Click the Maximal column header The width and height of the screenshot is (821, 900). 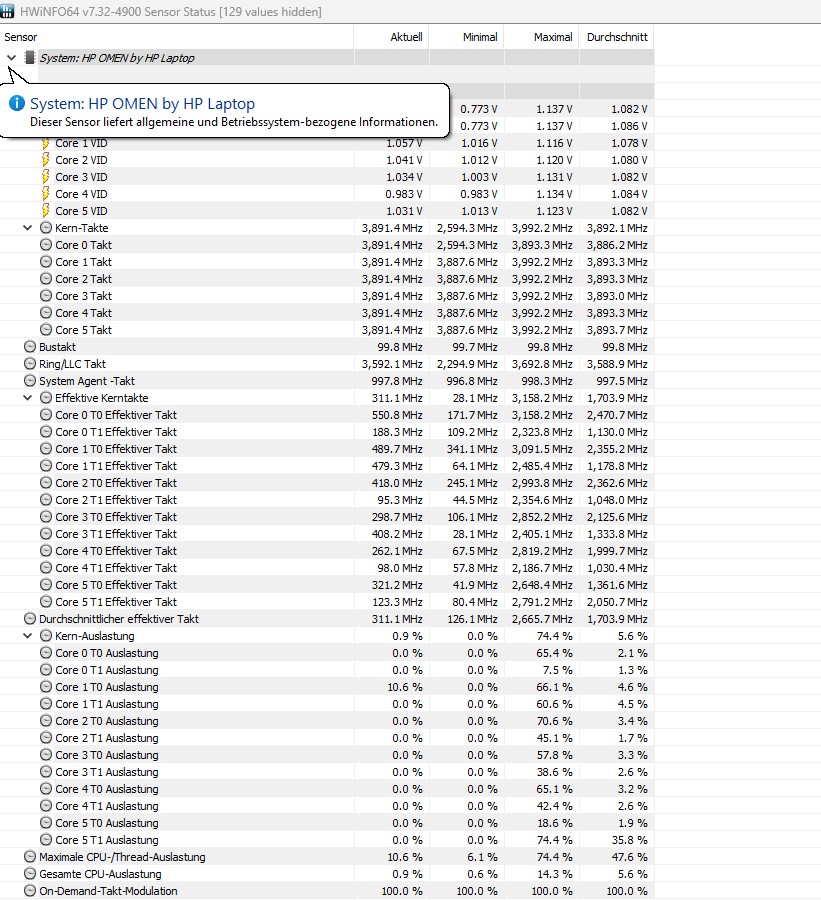541,37
